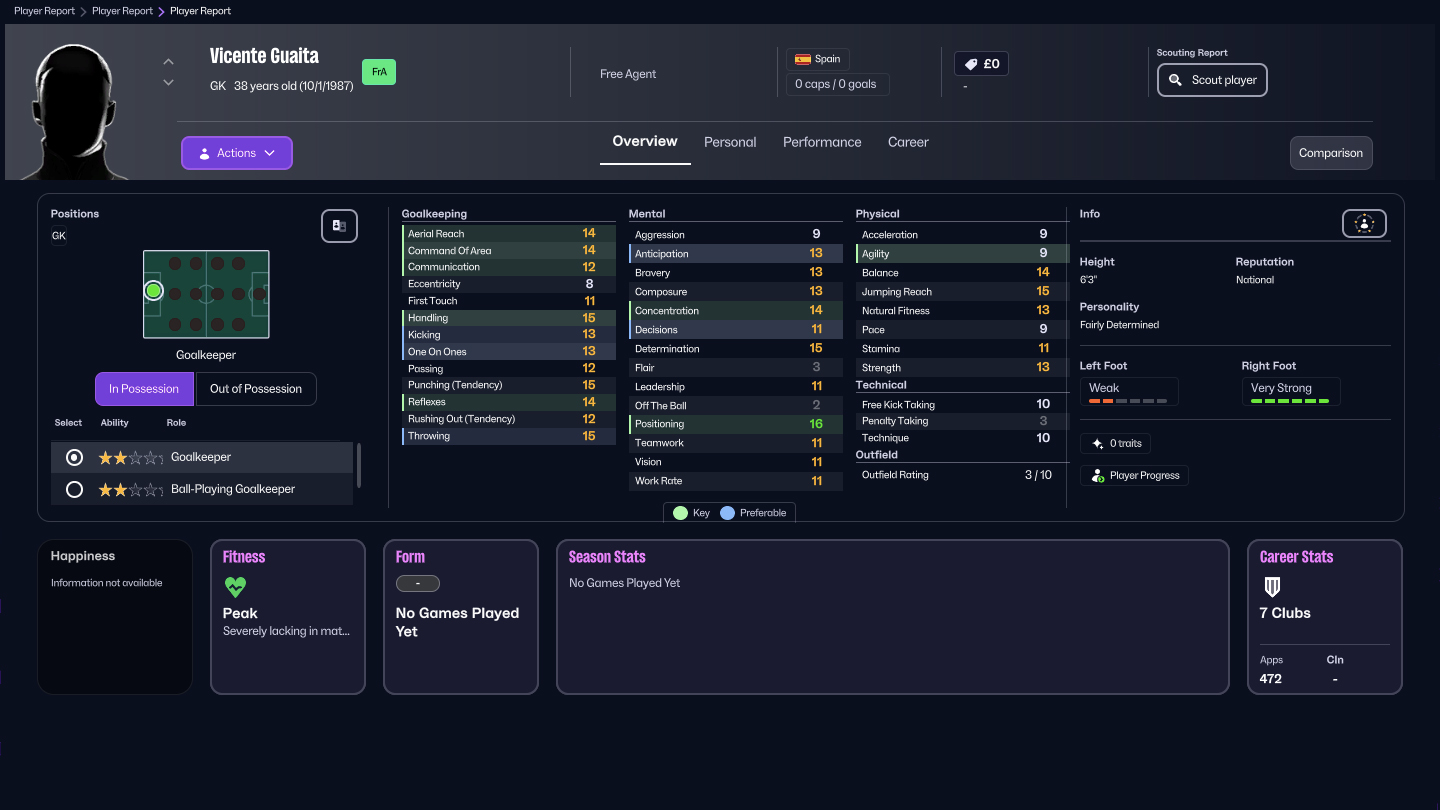The image size is (1440, 810).
Task: Click the Vicente Guaita name heading
Action: tap(265, 56)
